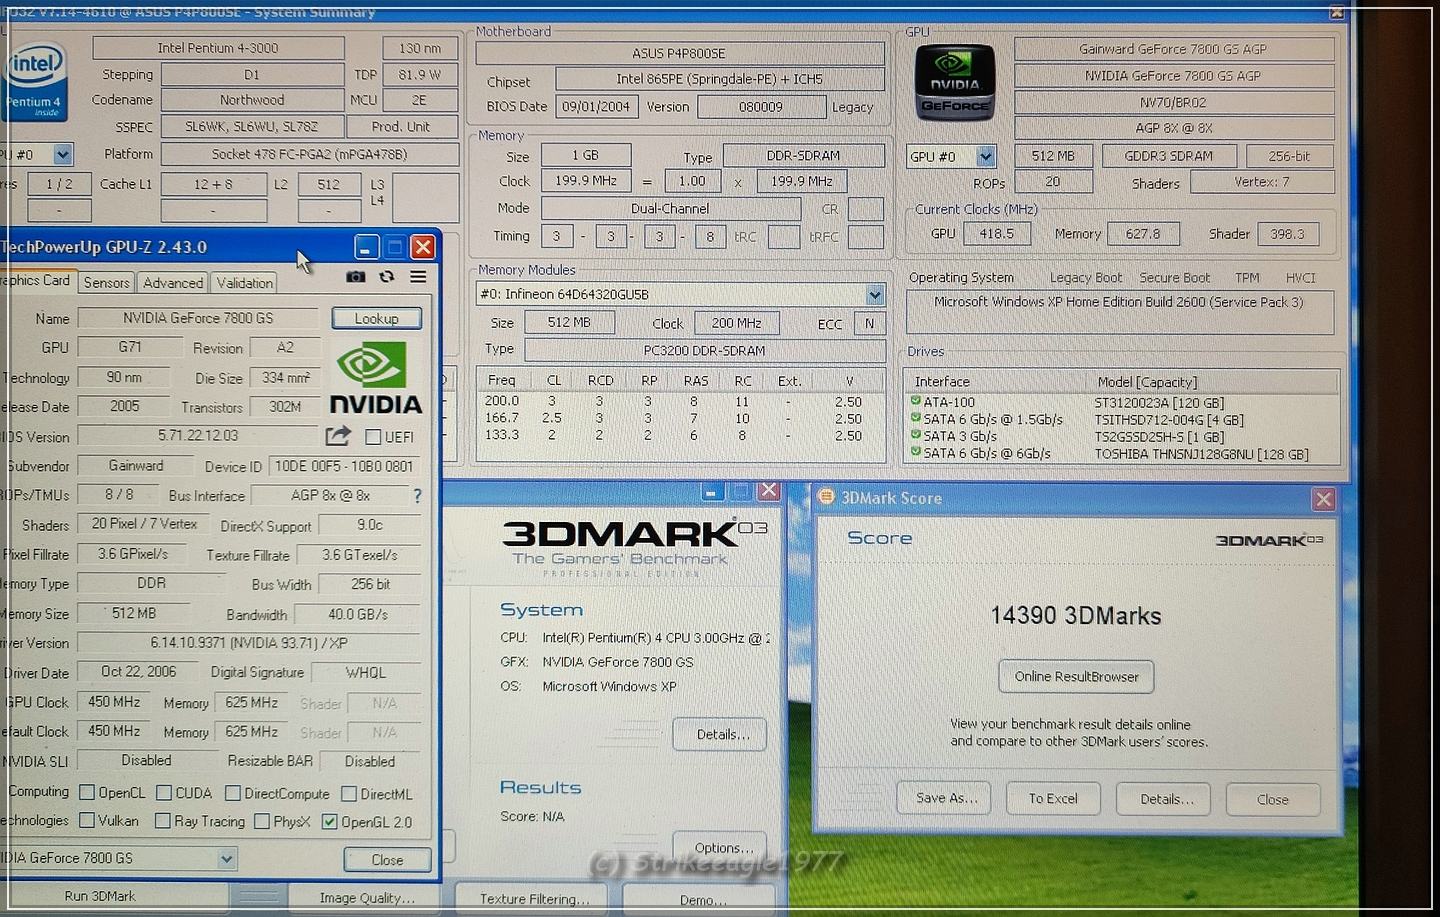Open the CPU #0 selector dropdown

[x=62, y=154]
